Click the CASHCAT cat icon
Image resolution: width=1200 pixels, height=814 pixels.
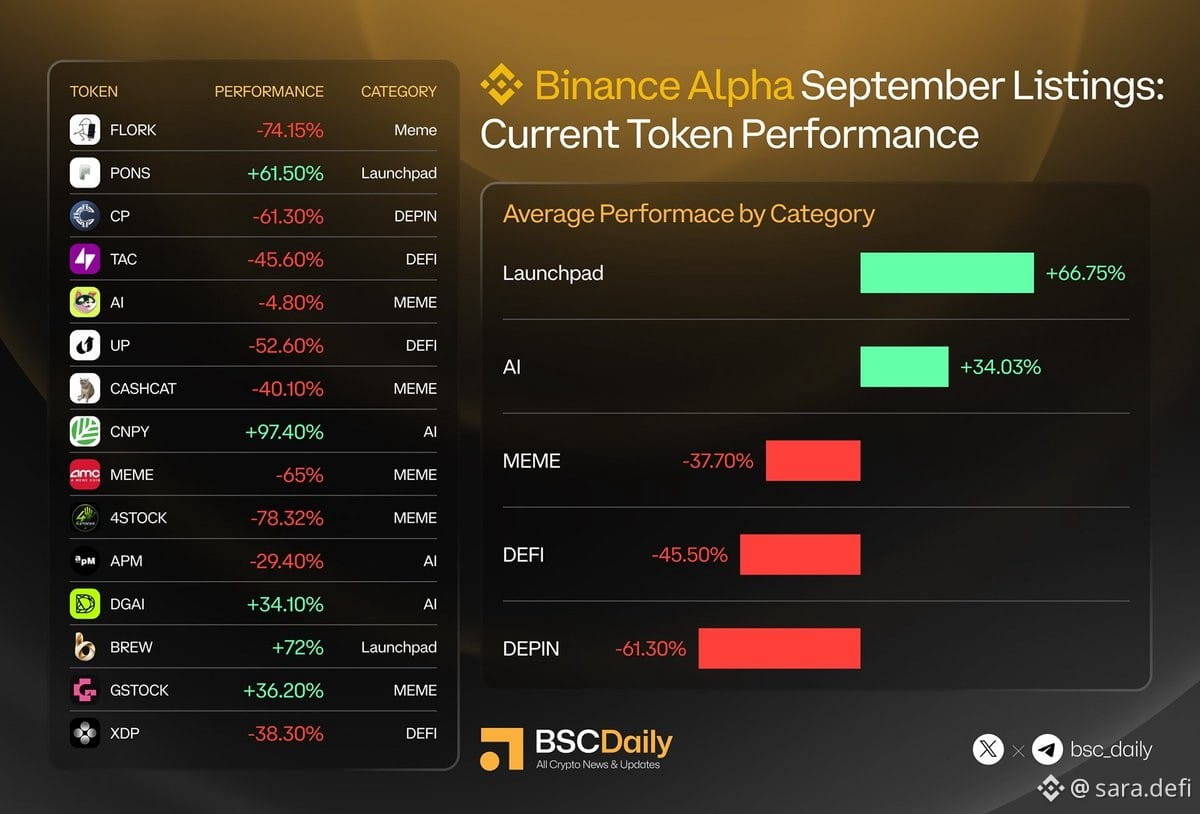85,388
